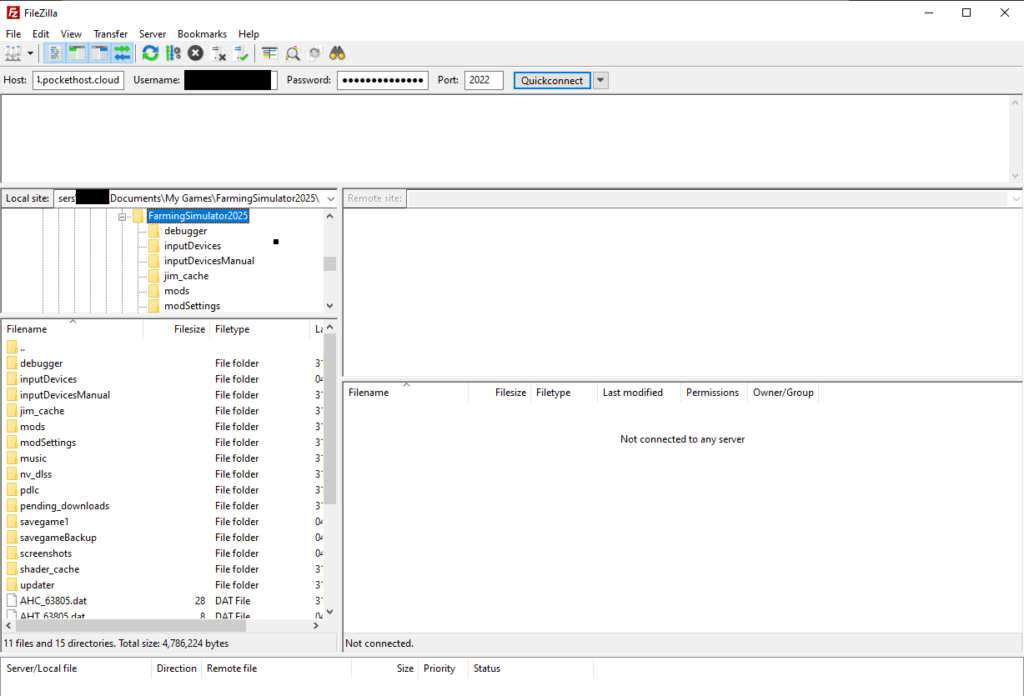Viewport: 1024px width, 696px height.
Task: Click the reconnect to last server icon
Action: pos(241,53)
